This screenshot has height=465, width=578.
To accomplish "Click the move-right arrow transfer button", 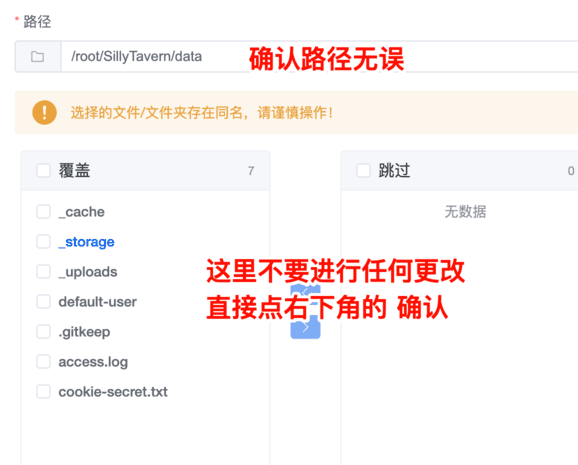I will point(305,327).
